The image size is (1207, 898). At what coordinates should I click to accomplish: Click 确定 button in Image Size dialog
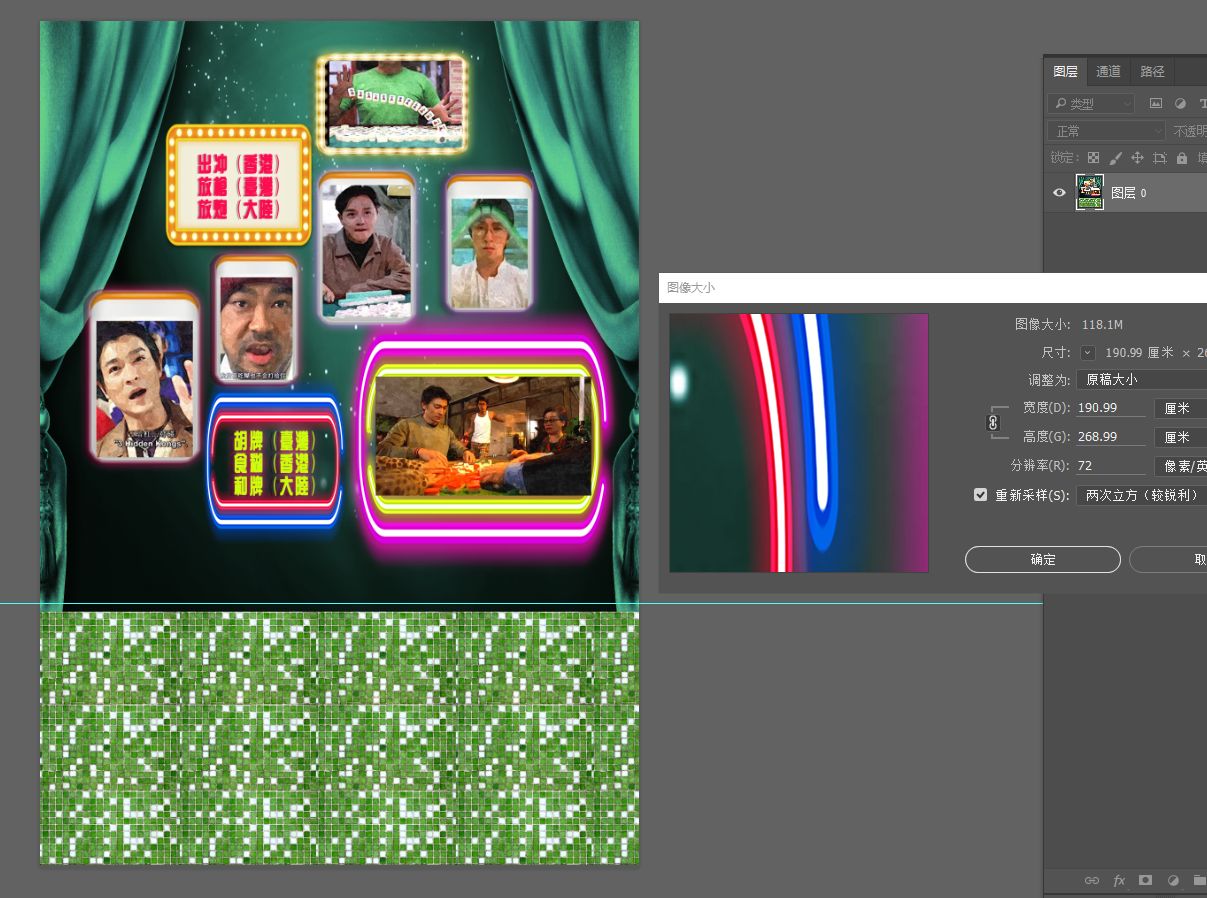click(1043, 559)
